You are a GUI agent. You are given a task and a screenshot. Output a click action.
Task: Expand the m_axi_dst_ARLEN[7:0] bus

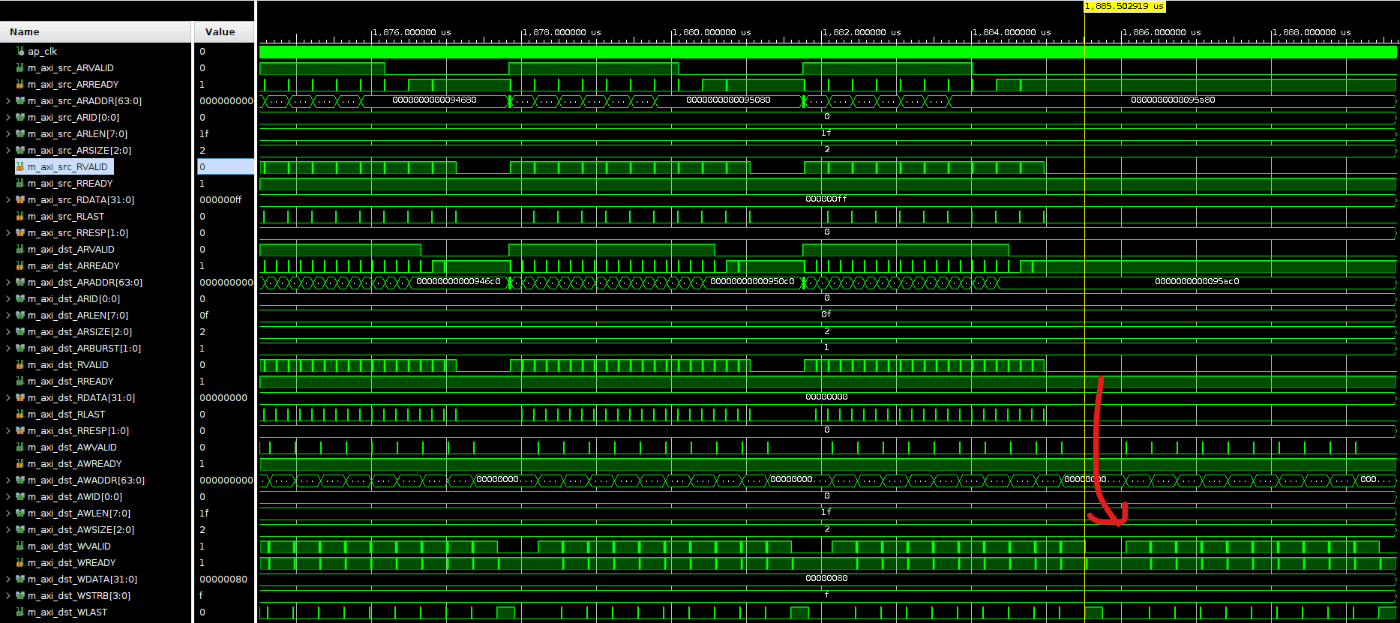tap(9, 315)
